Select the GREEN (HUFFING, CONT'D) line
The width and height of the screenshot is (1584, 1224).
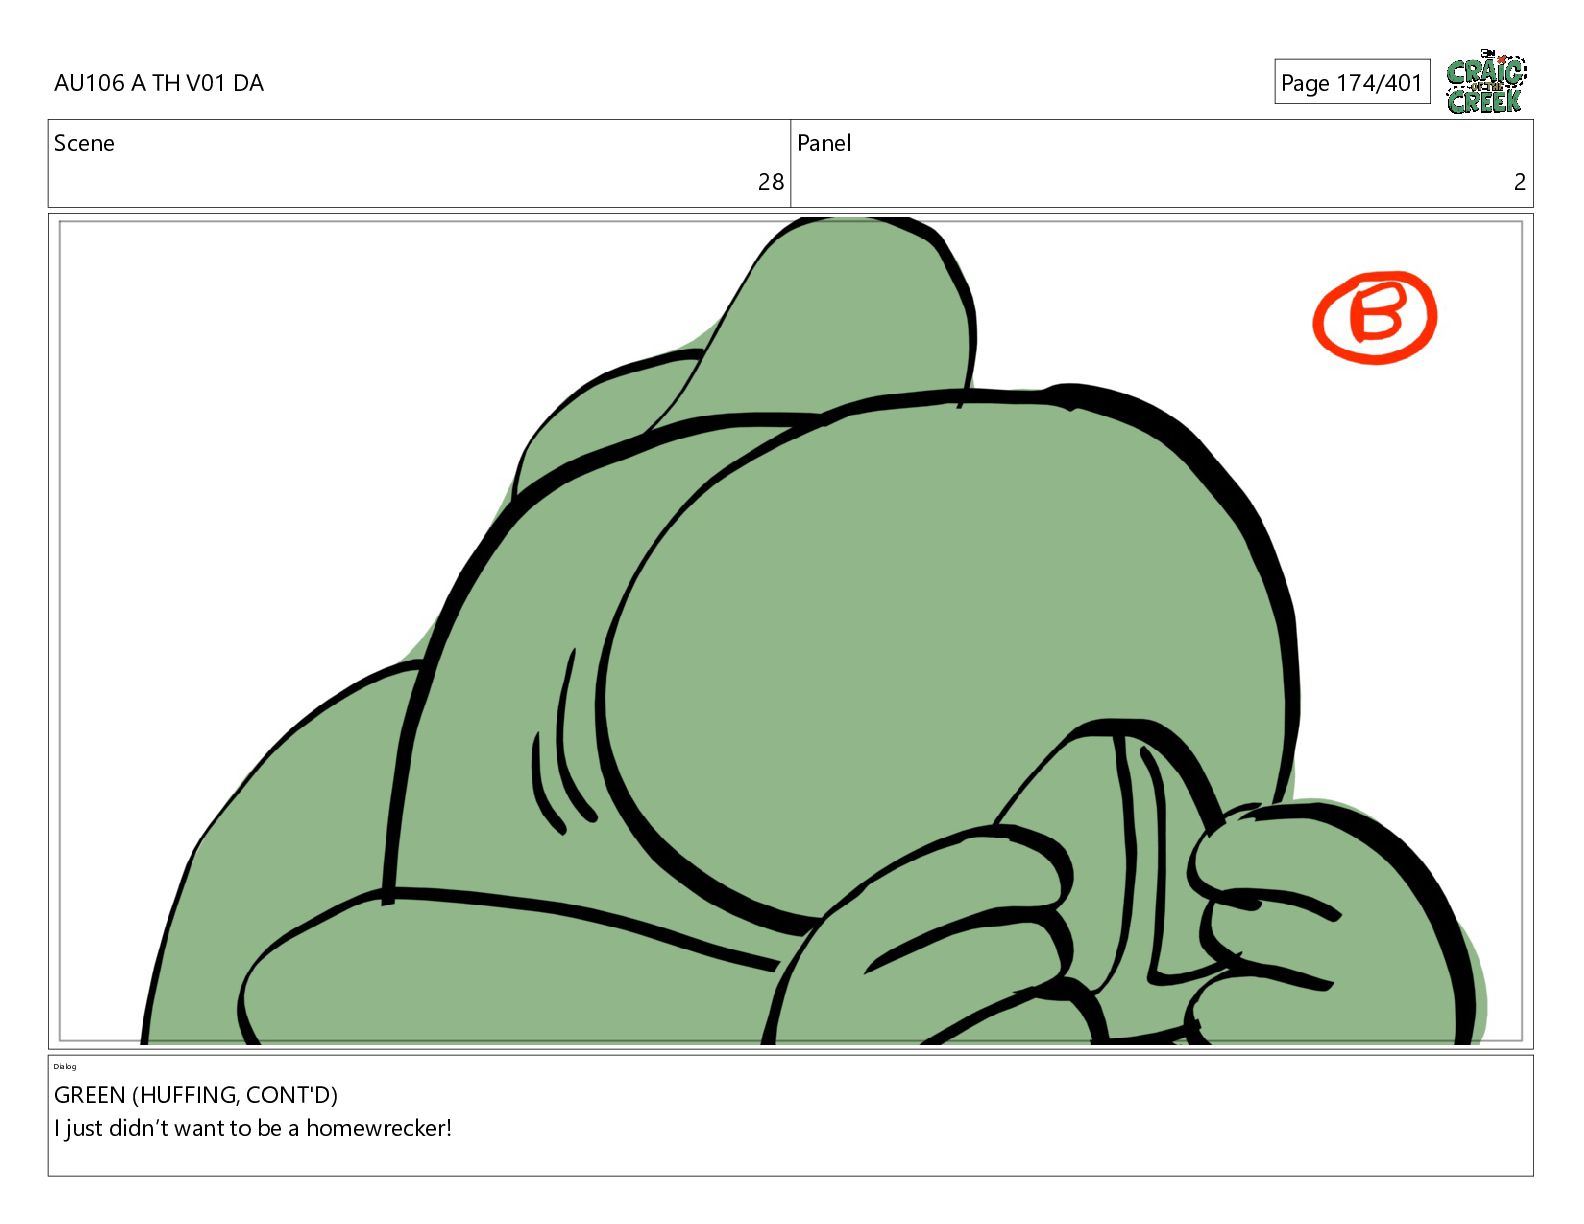(196, 1095)
